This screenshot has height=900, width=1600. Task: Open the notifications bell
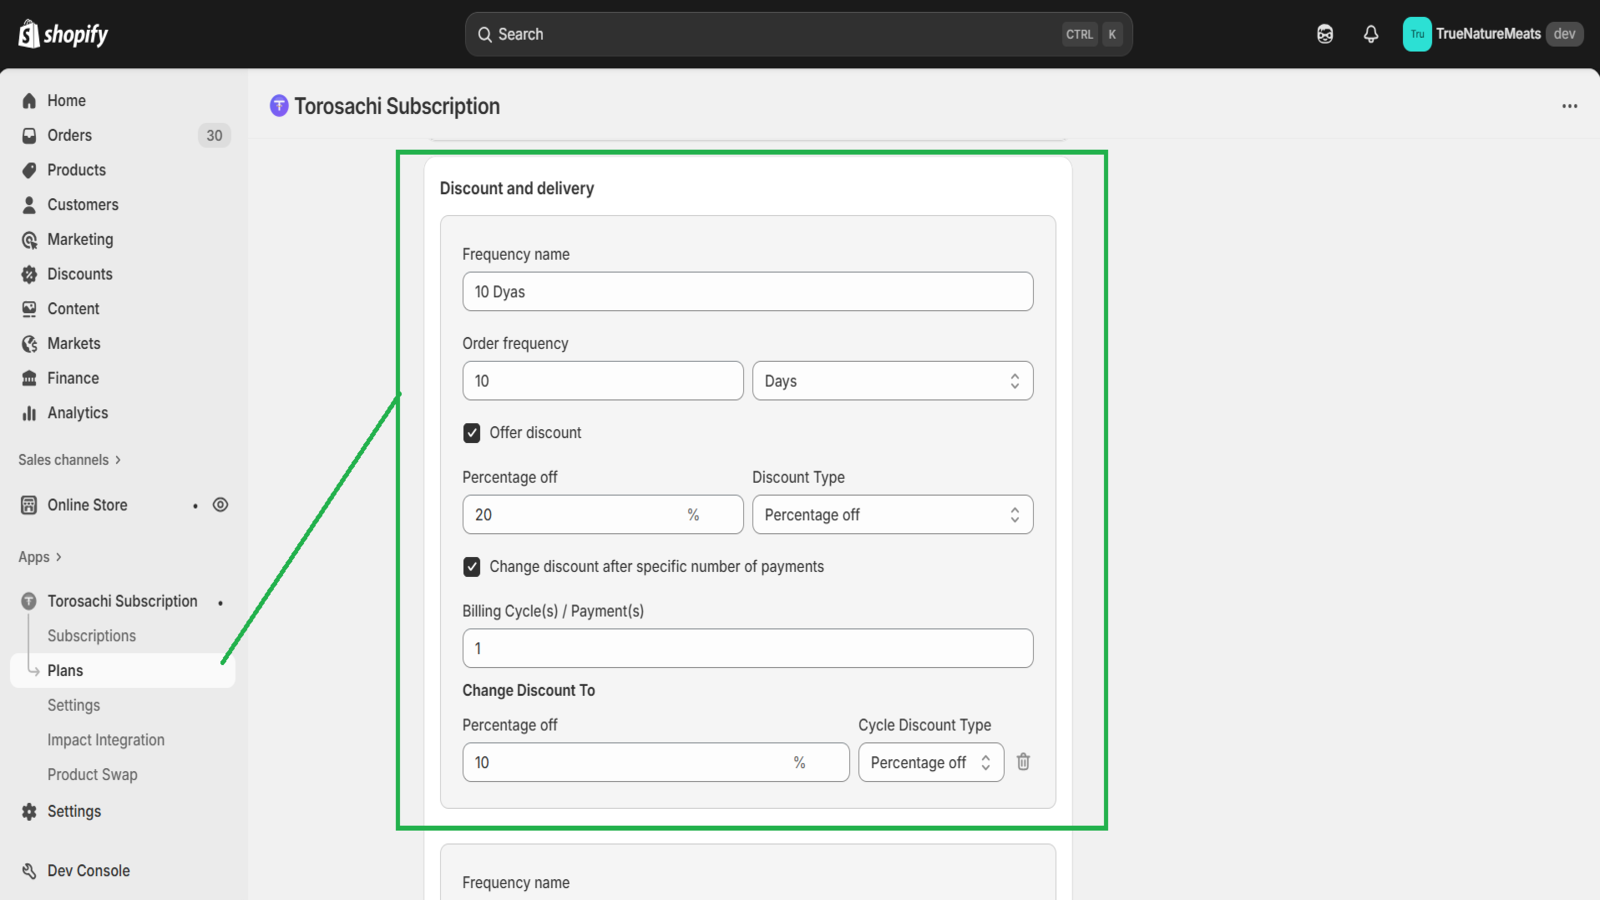(x=1371, y=34)
